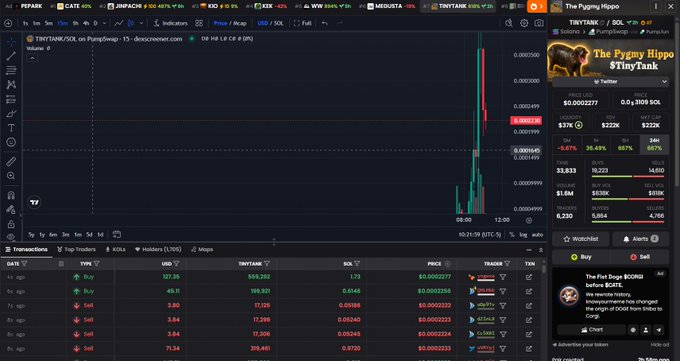Filter by TINYTANK amount column
This screenshot has width=680, height=361.
tap(267, 264)
